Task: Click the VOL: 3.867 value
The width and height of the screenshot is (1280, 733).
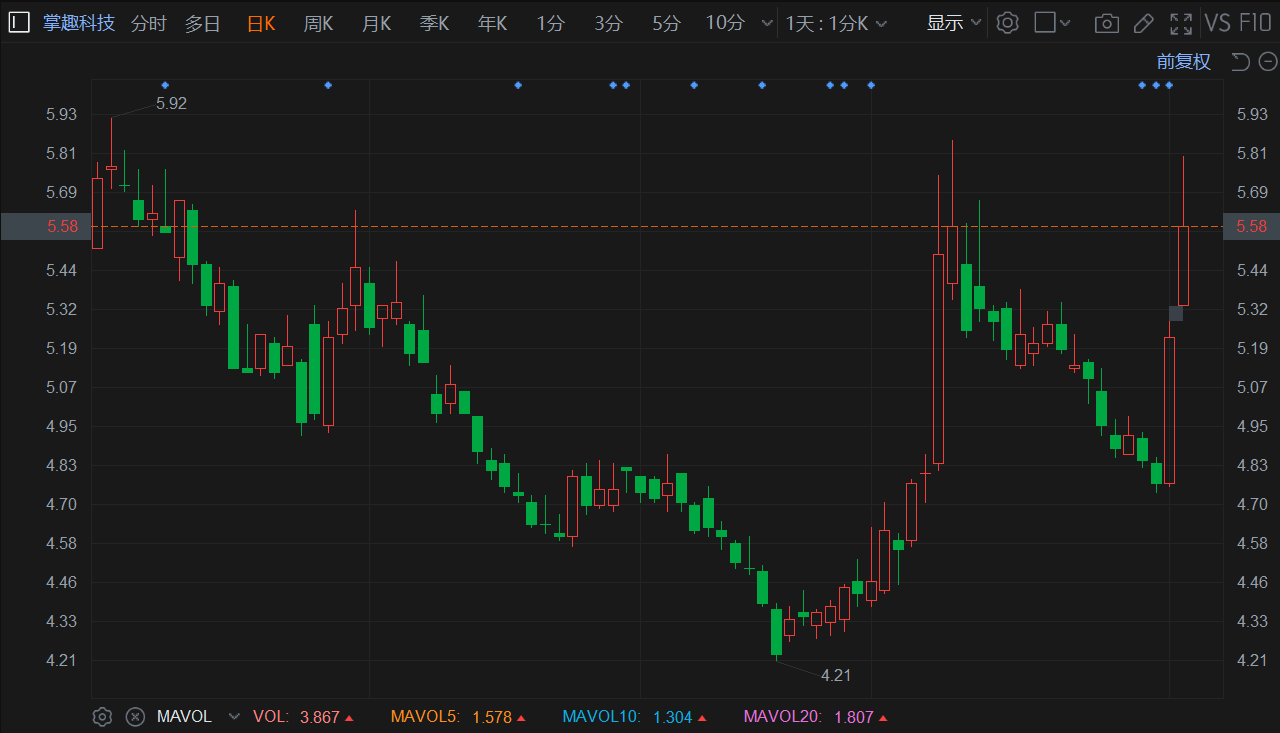Action: [303, 717]
